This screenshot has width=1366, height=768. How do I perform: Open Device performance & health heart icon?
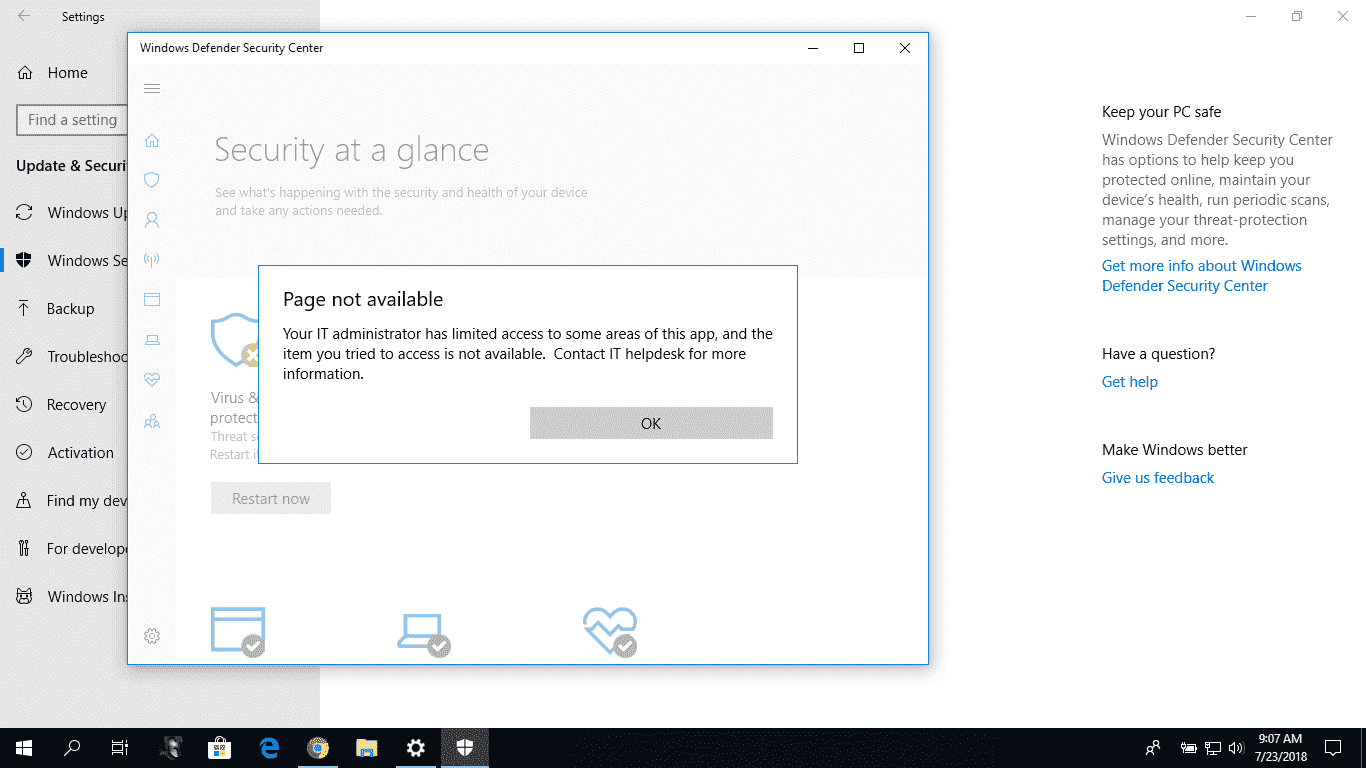pos(152,380)
